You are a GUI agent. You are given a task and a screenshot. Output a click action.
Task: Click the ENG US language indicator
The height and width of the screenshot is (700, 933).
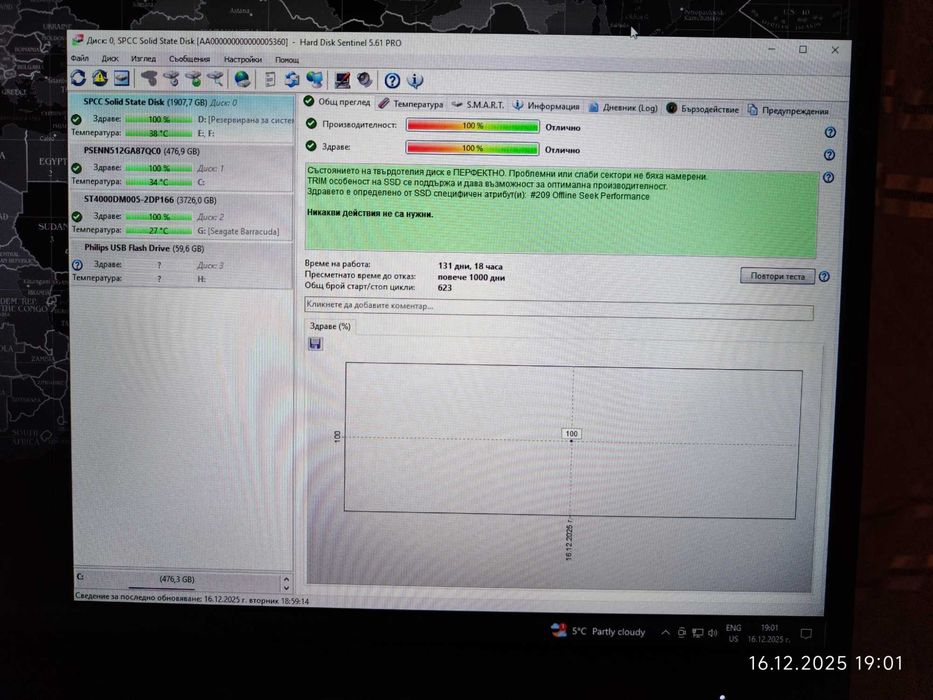(734, 633)
